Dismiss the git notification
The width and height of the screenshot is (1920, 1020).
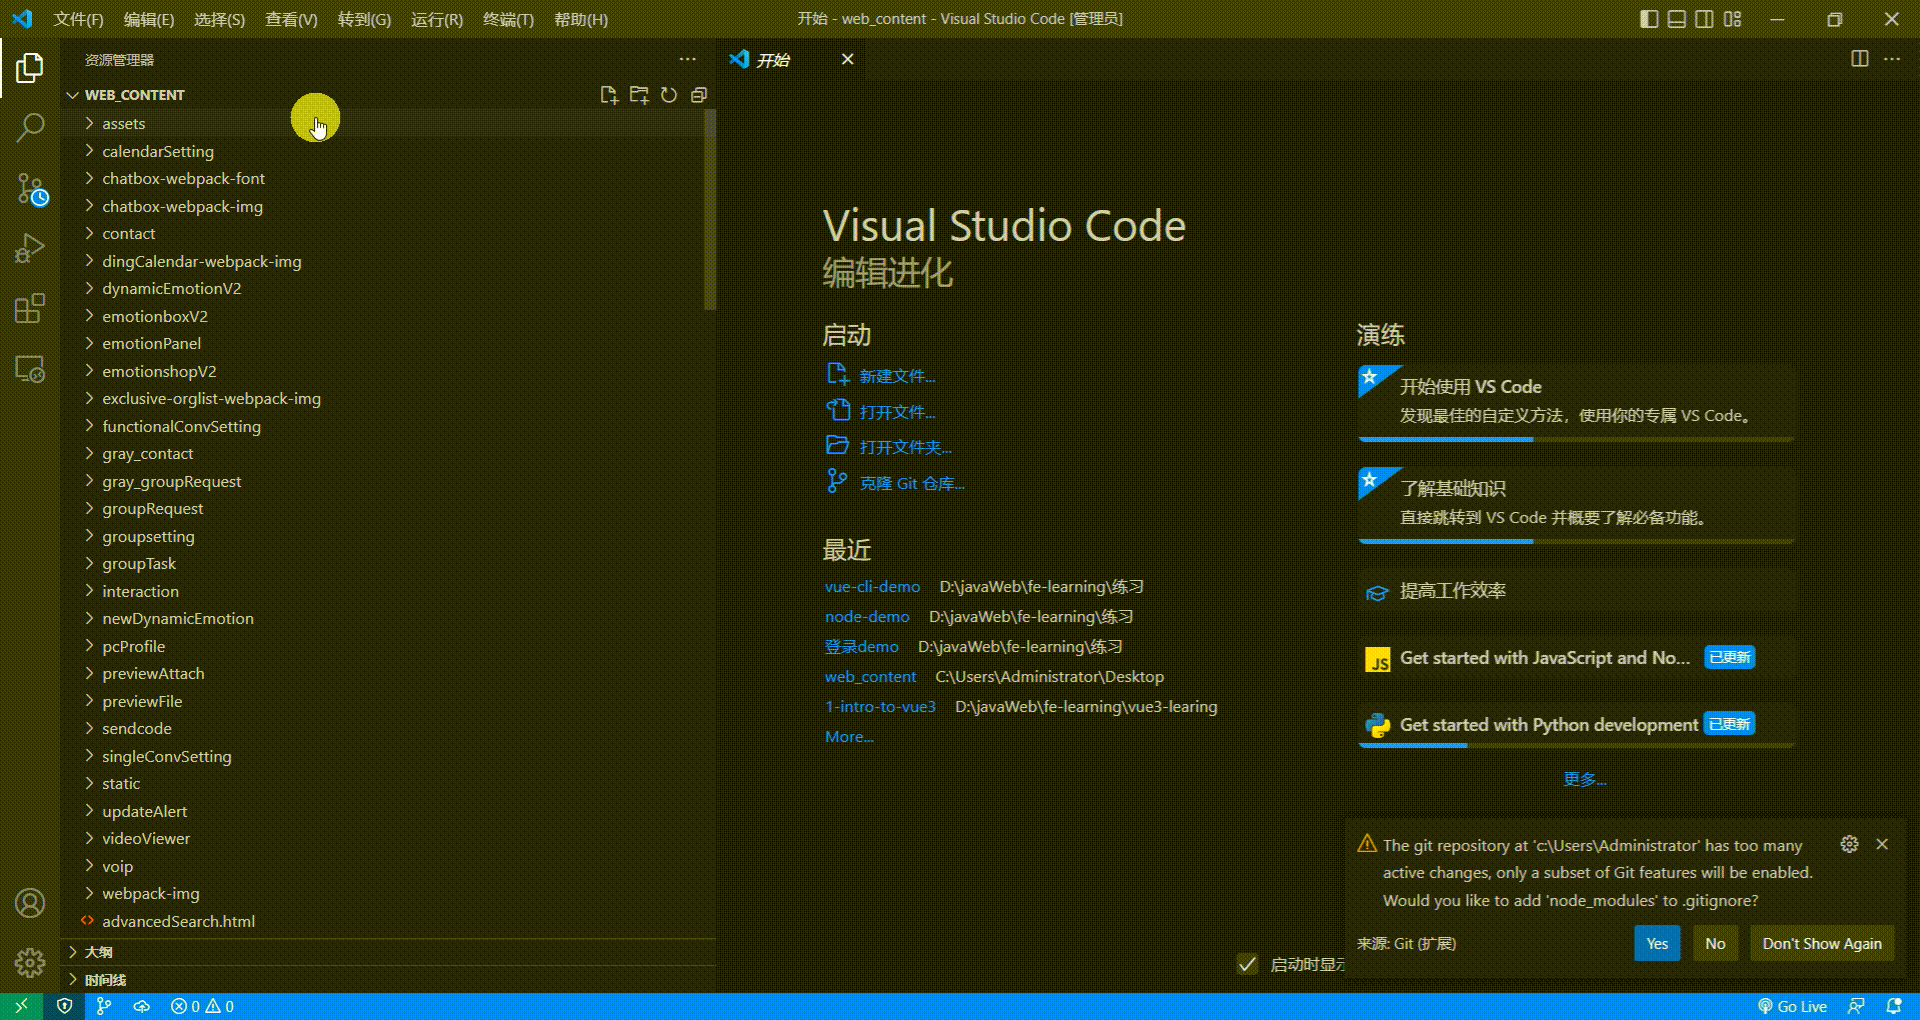(x=1882, y=844)
